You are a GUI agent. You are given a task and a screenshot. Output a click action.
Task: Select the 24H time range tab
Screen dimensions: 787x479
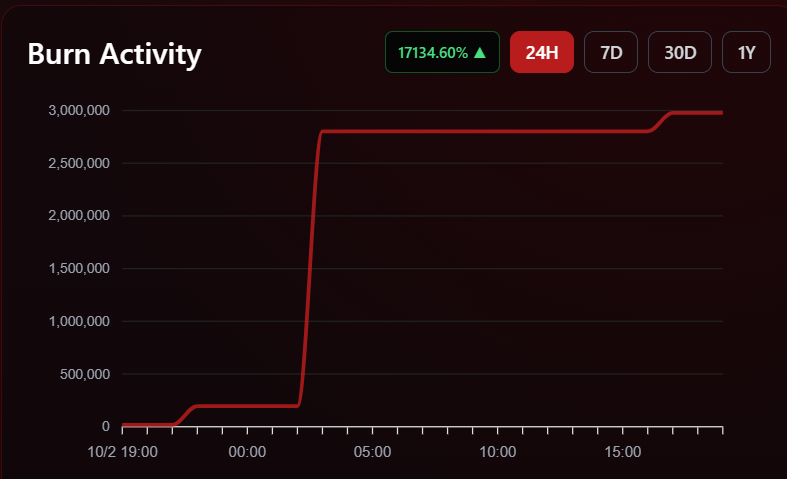(x=542, y=52)
